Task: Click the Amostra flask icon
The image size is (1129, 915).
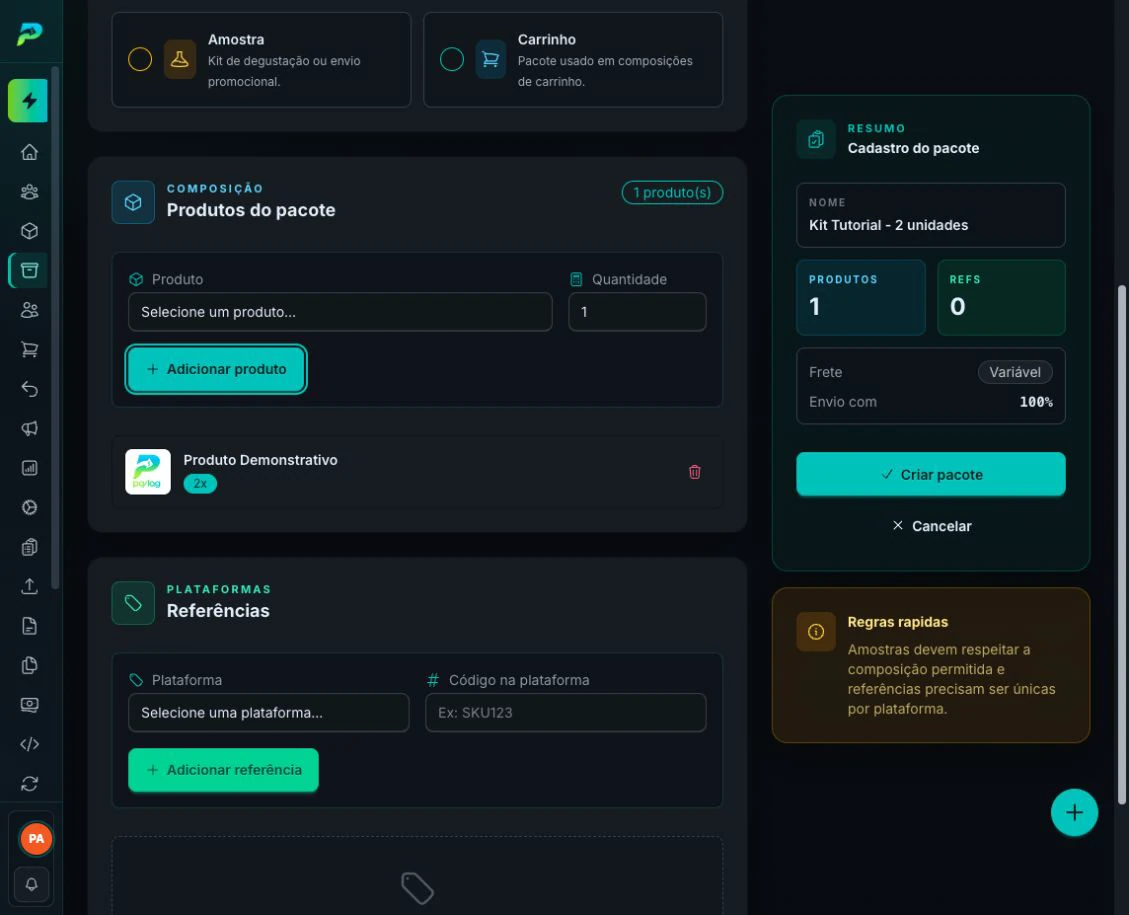Action: point(180,59)
